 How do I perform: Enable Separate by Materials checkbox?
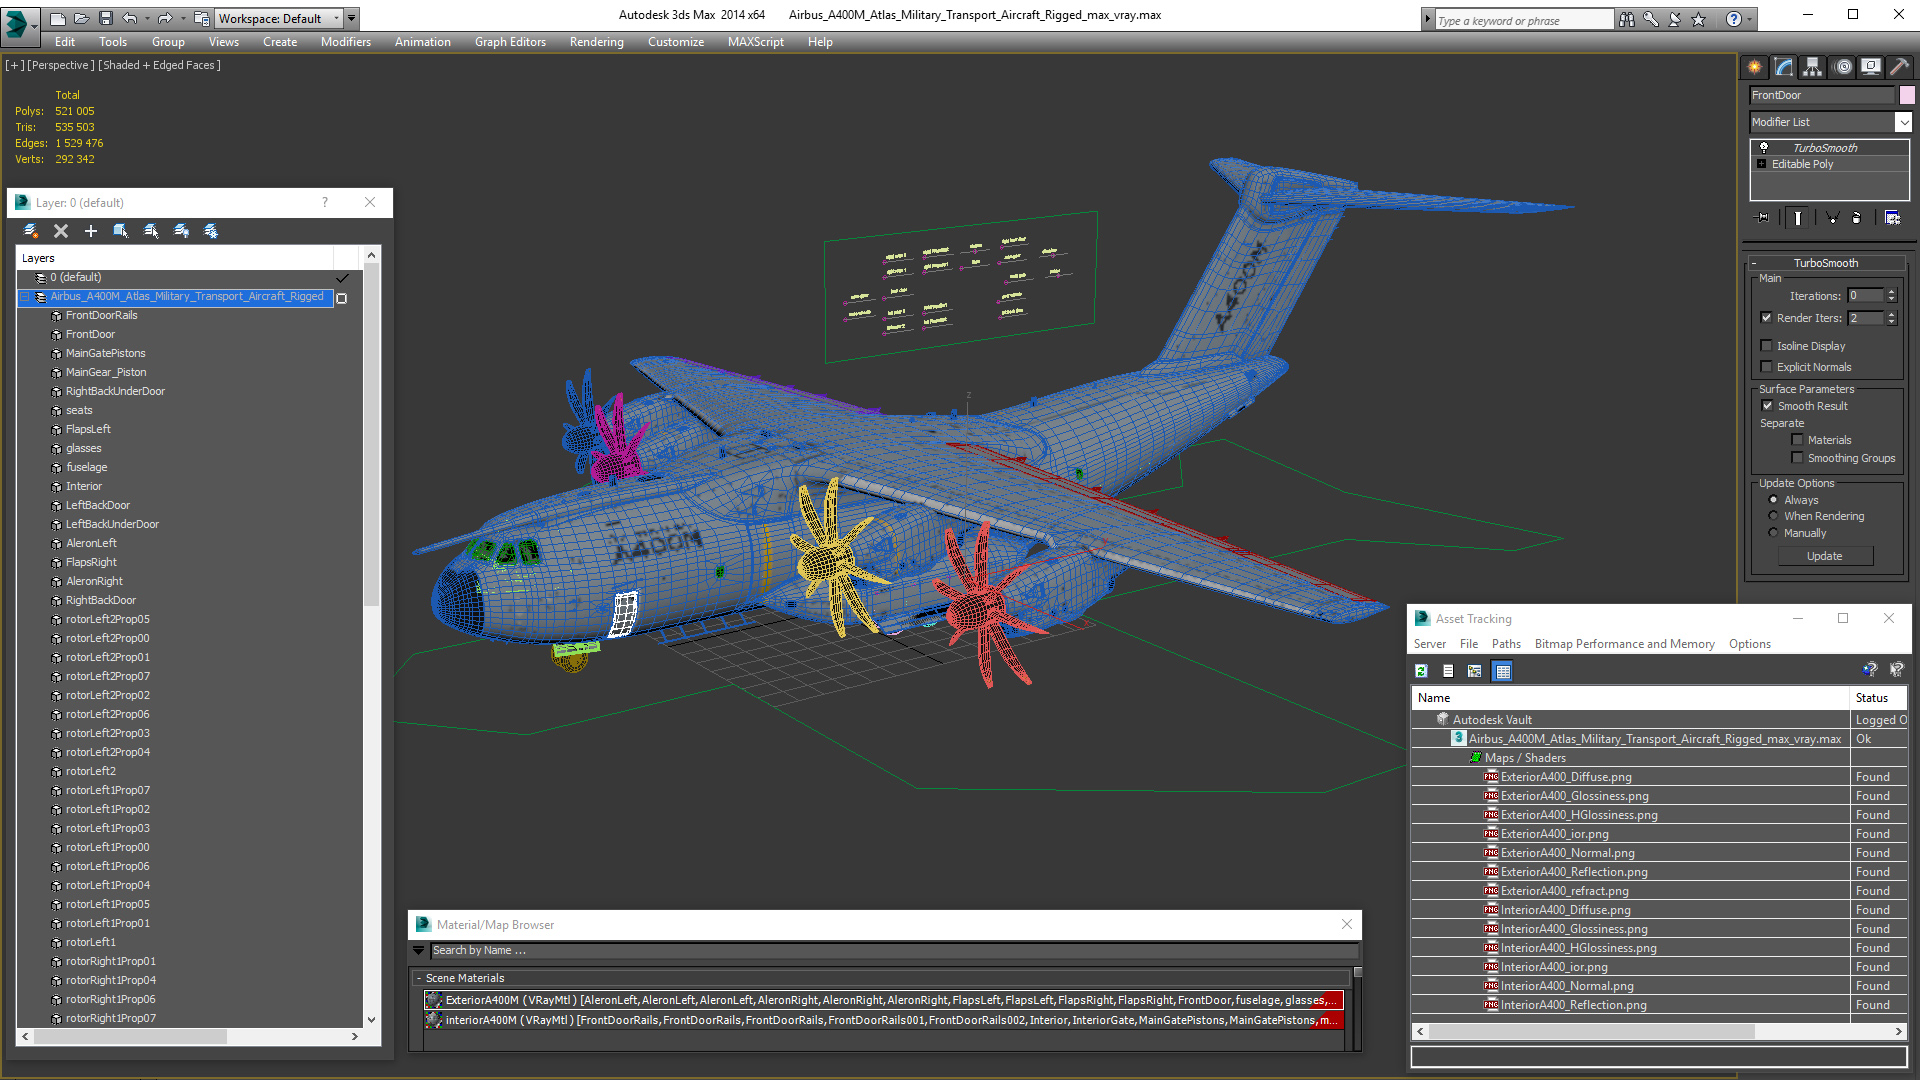click(1798, 440)
